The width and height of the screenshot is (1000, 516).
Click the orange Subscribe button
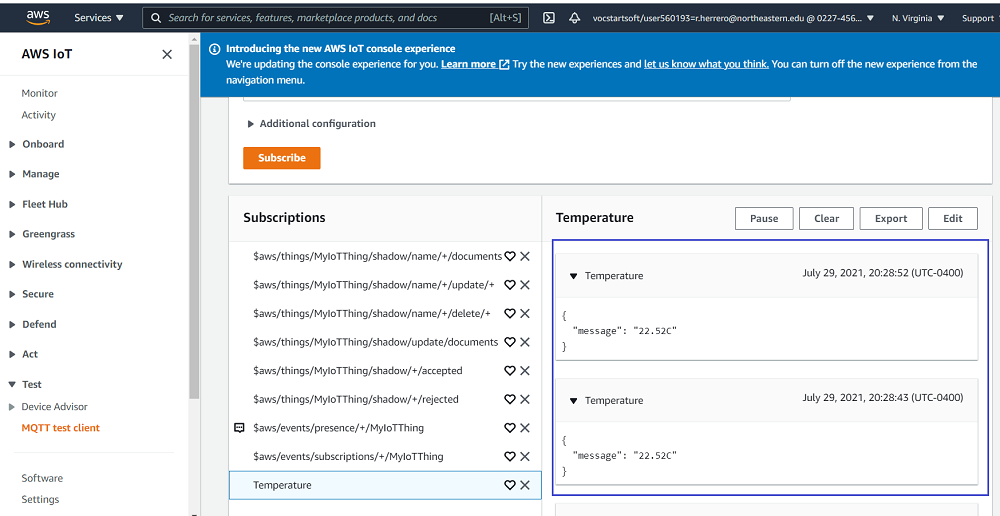pos(282,158)
